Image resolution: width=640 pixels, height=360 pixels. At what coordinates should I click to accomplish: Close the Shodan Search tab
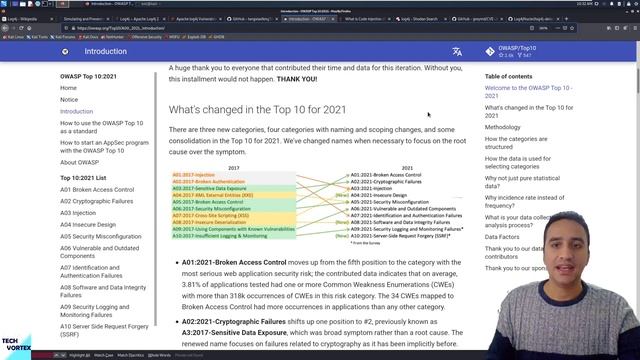tap(445, 19)
